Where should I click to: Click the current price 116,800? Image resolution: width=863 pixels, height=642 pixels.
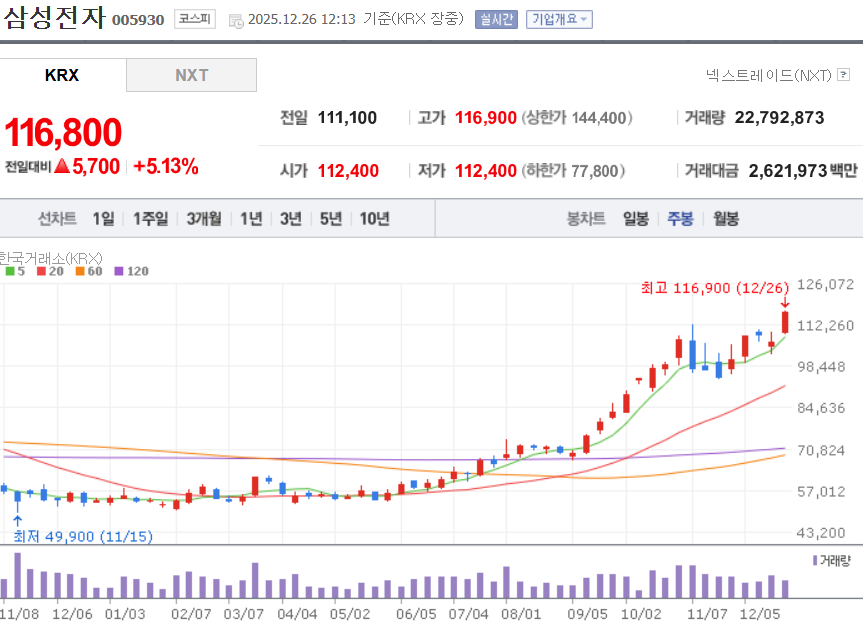pos(63,132)
